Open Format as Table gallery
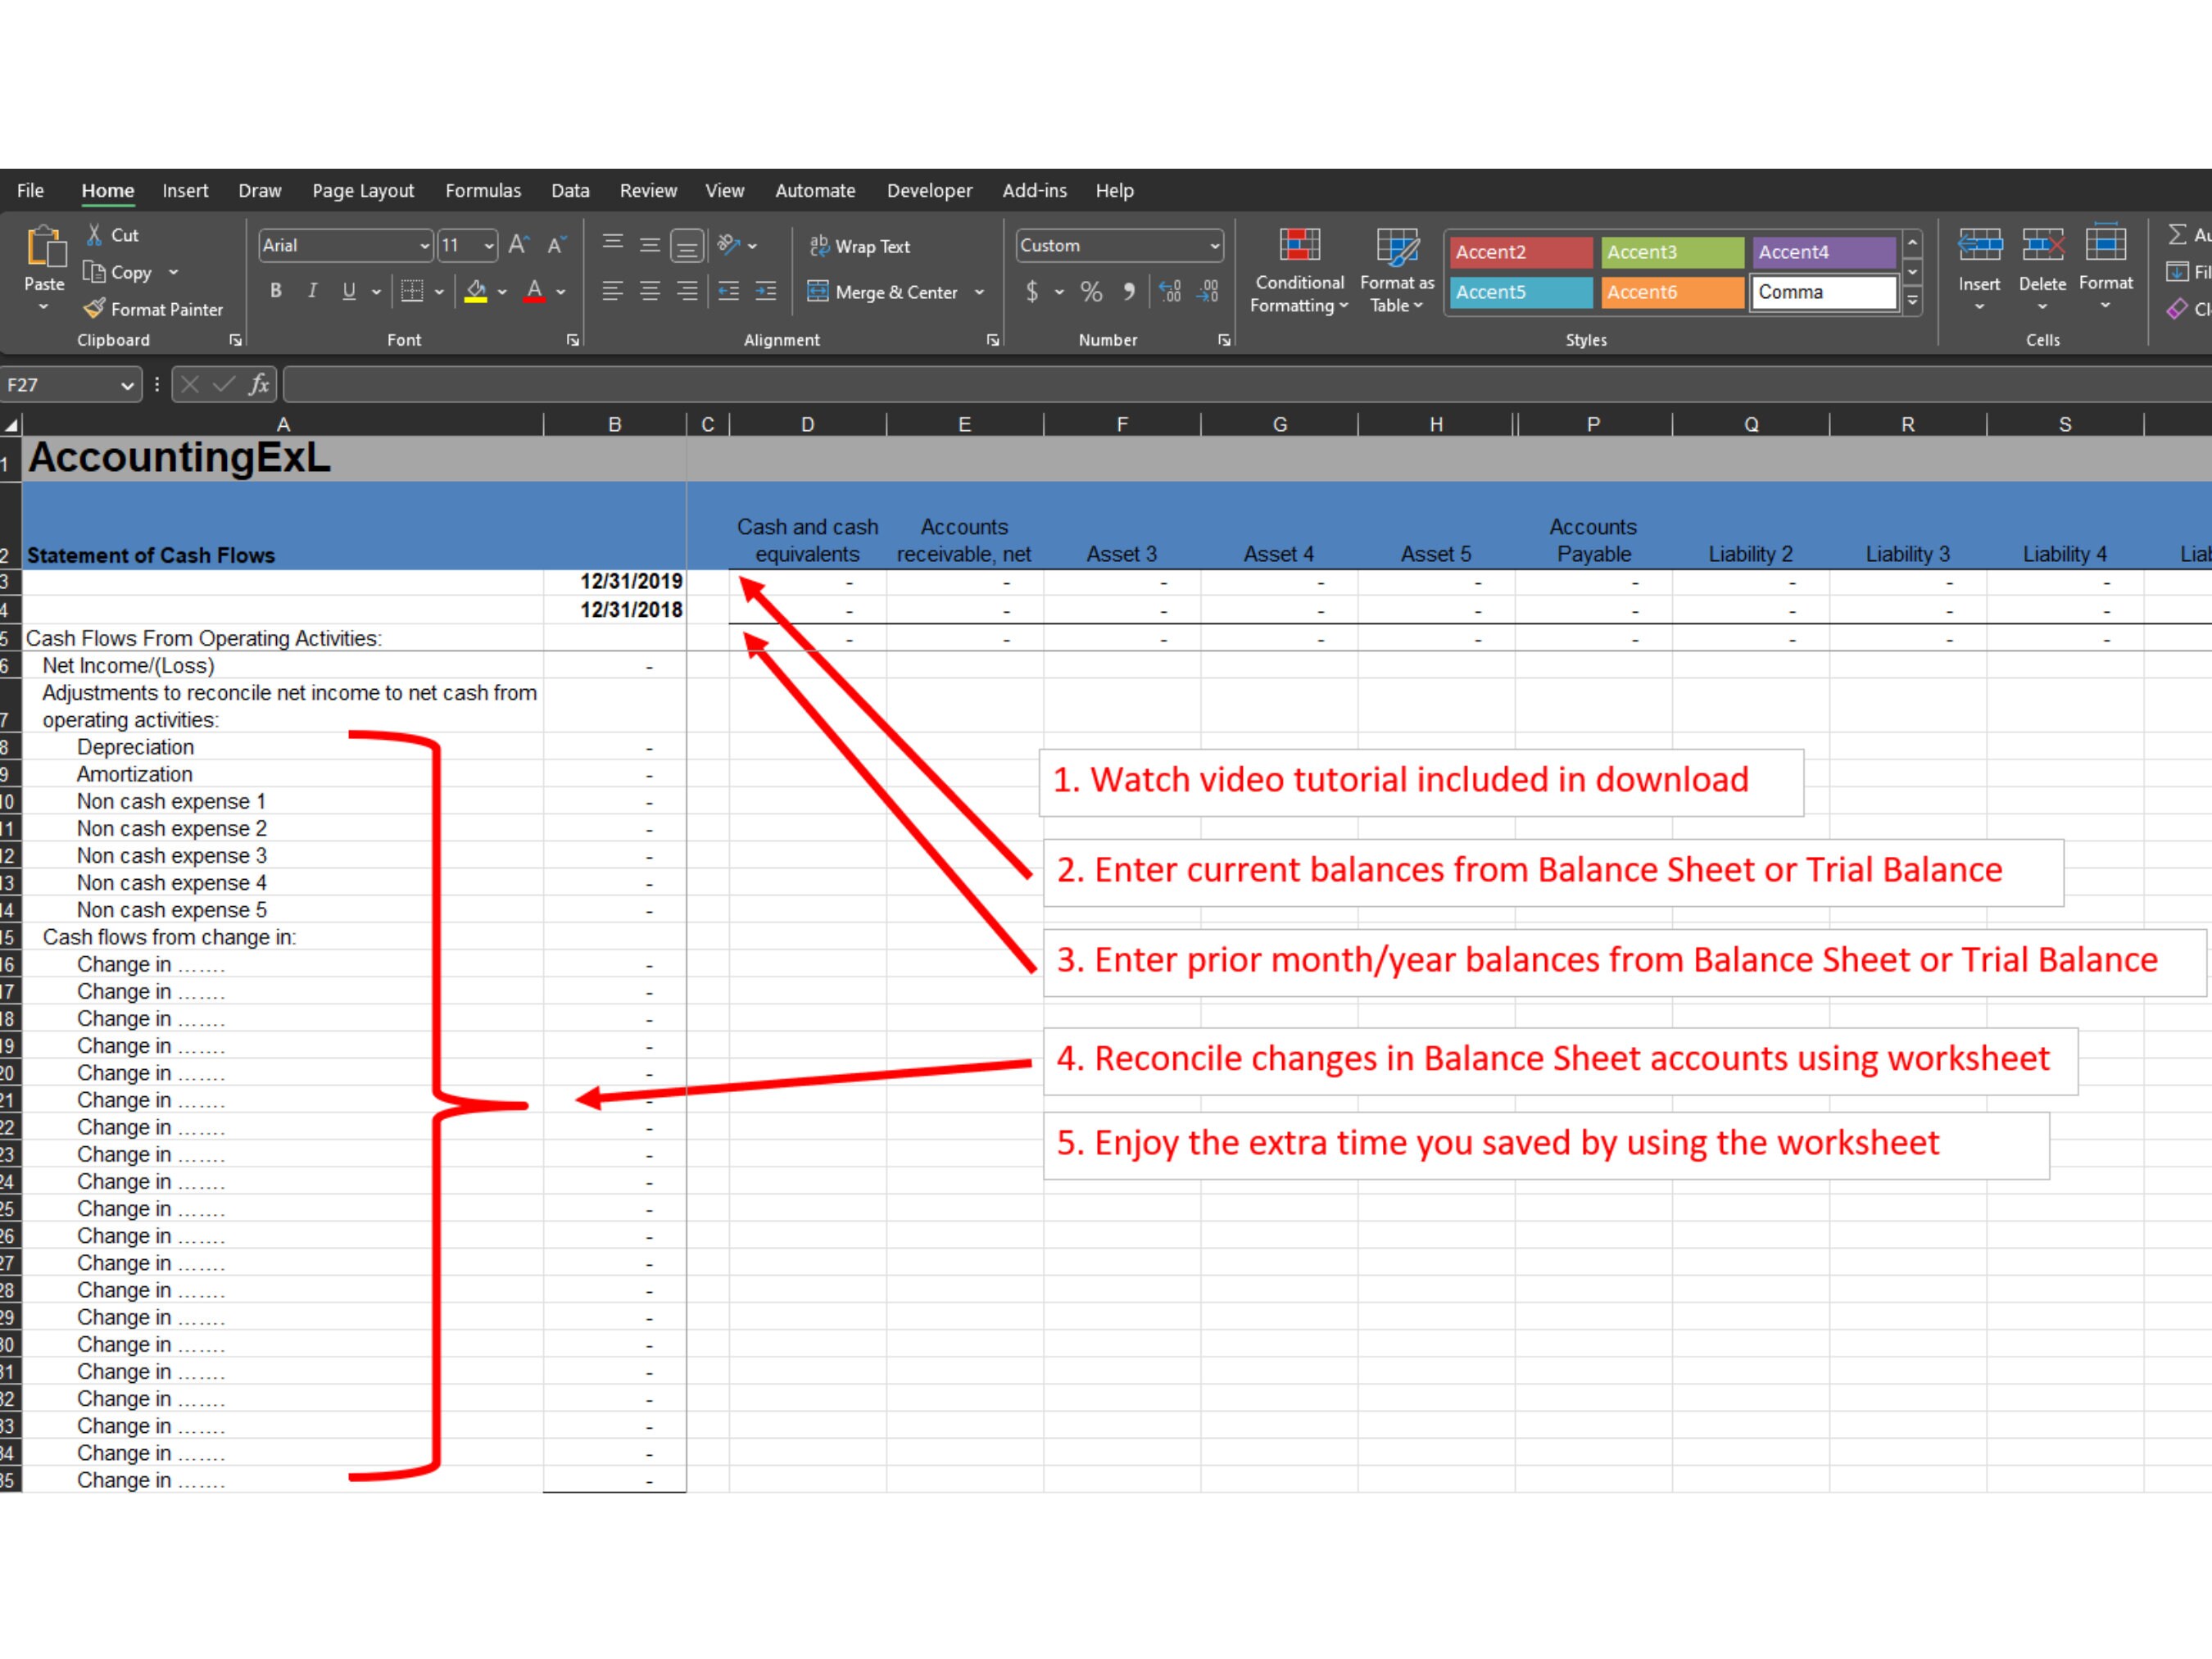The height and width of the screenshot is (1659, 2212). (1397, 270)
